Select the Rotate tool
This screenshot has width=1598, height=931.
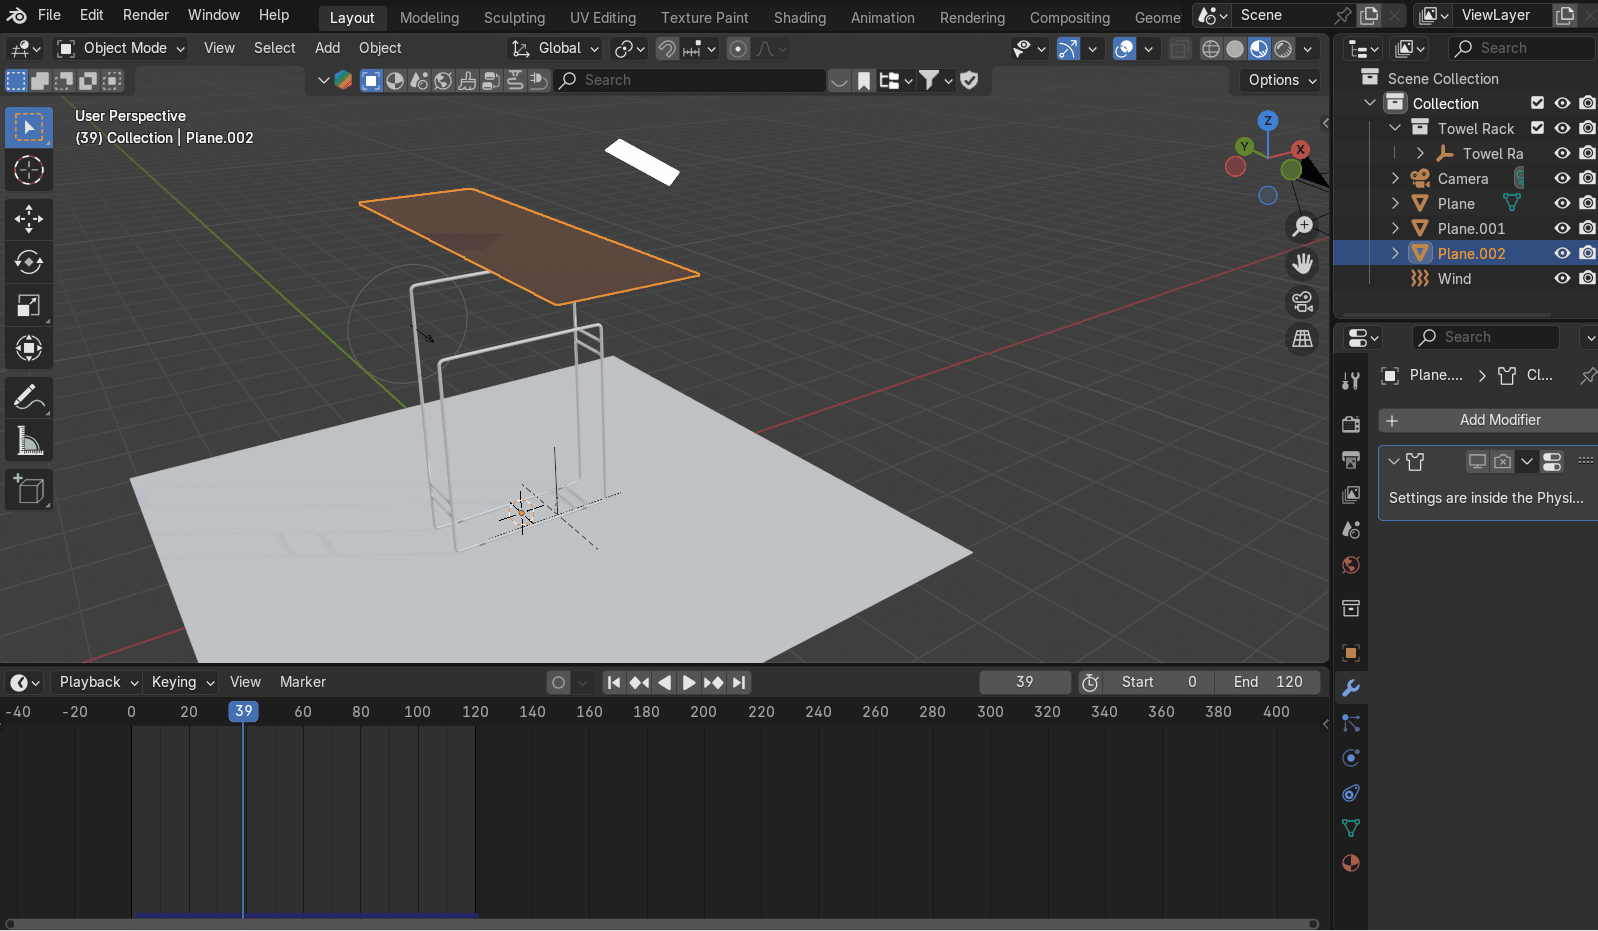click(x=28, y=262)
